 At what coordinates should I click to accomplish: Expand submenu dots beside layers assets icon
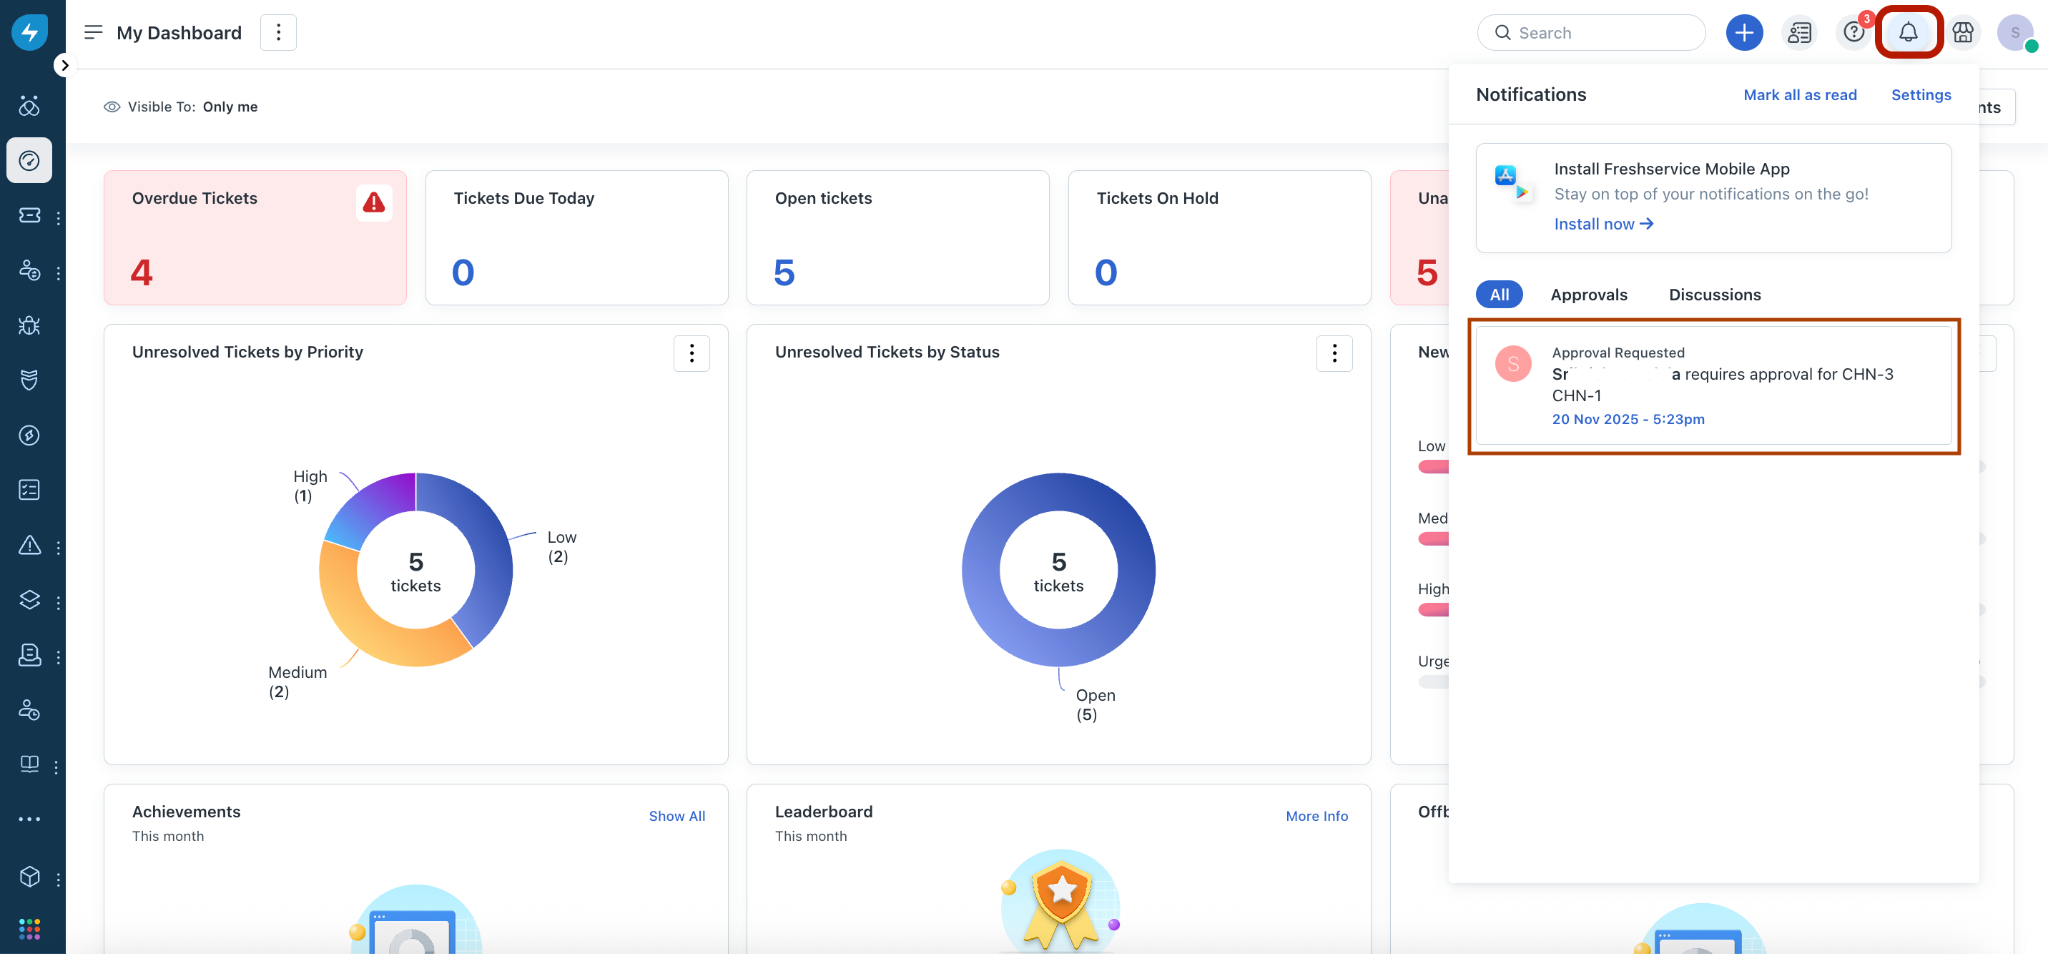pos(58,603)
